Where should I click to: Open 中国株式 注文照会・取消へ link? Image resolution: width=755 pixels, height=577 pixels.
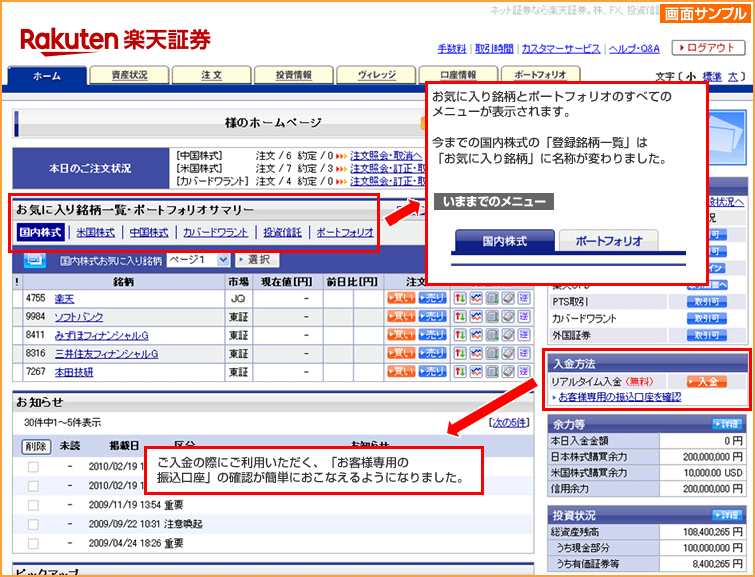coord(386,156)
